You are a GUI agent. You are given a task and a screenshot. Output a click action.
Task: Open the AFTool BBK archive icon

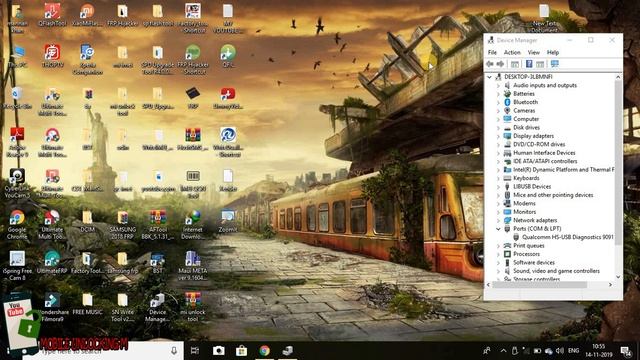[x=158, y=224]
